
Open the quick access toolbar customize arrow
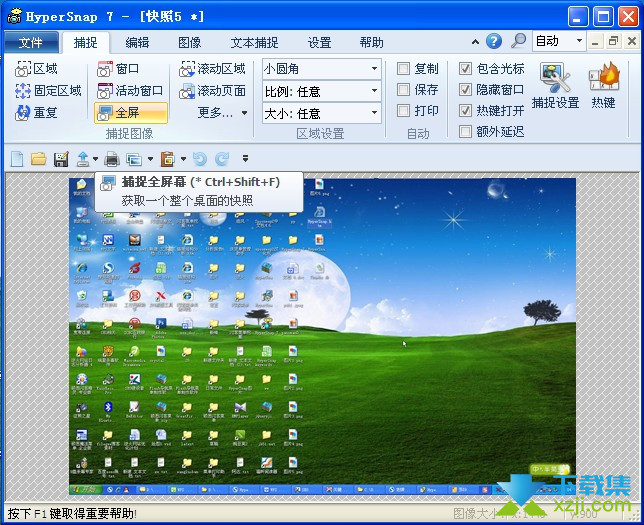point(245,158)
